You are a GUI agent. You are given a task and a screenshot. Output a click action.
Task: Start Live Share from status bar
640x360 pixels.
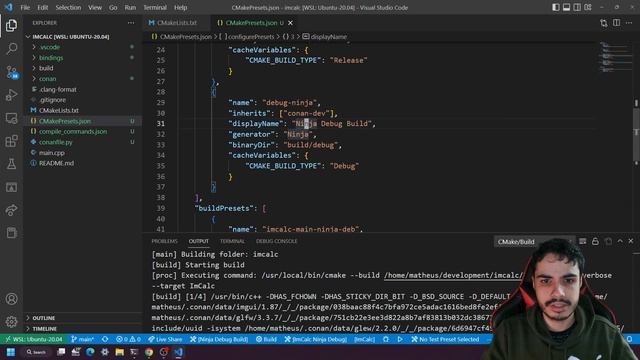pos(165,339)
